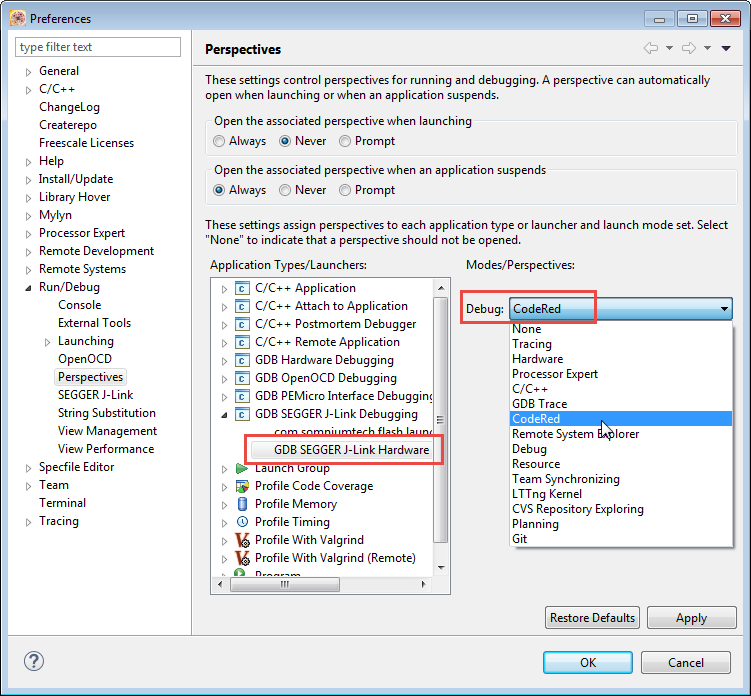Click the Profile Code Coverage icon
This screenshot has height=696, width=751.
pos(242,486)
